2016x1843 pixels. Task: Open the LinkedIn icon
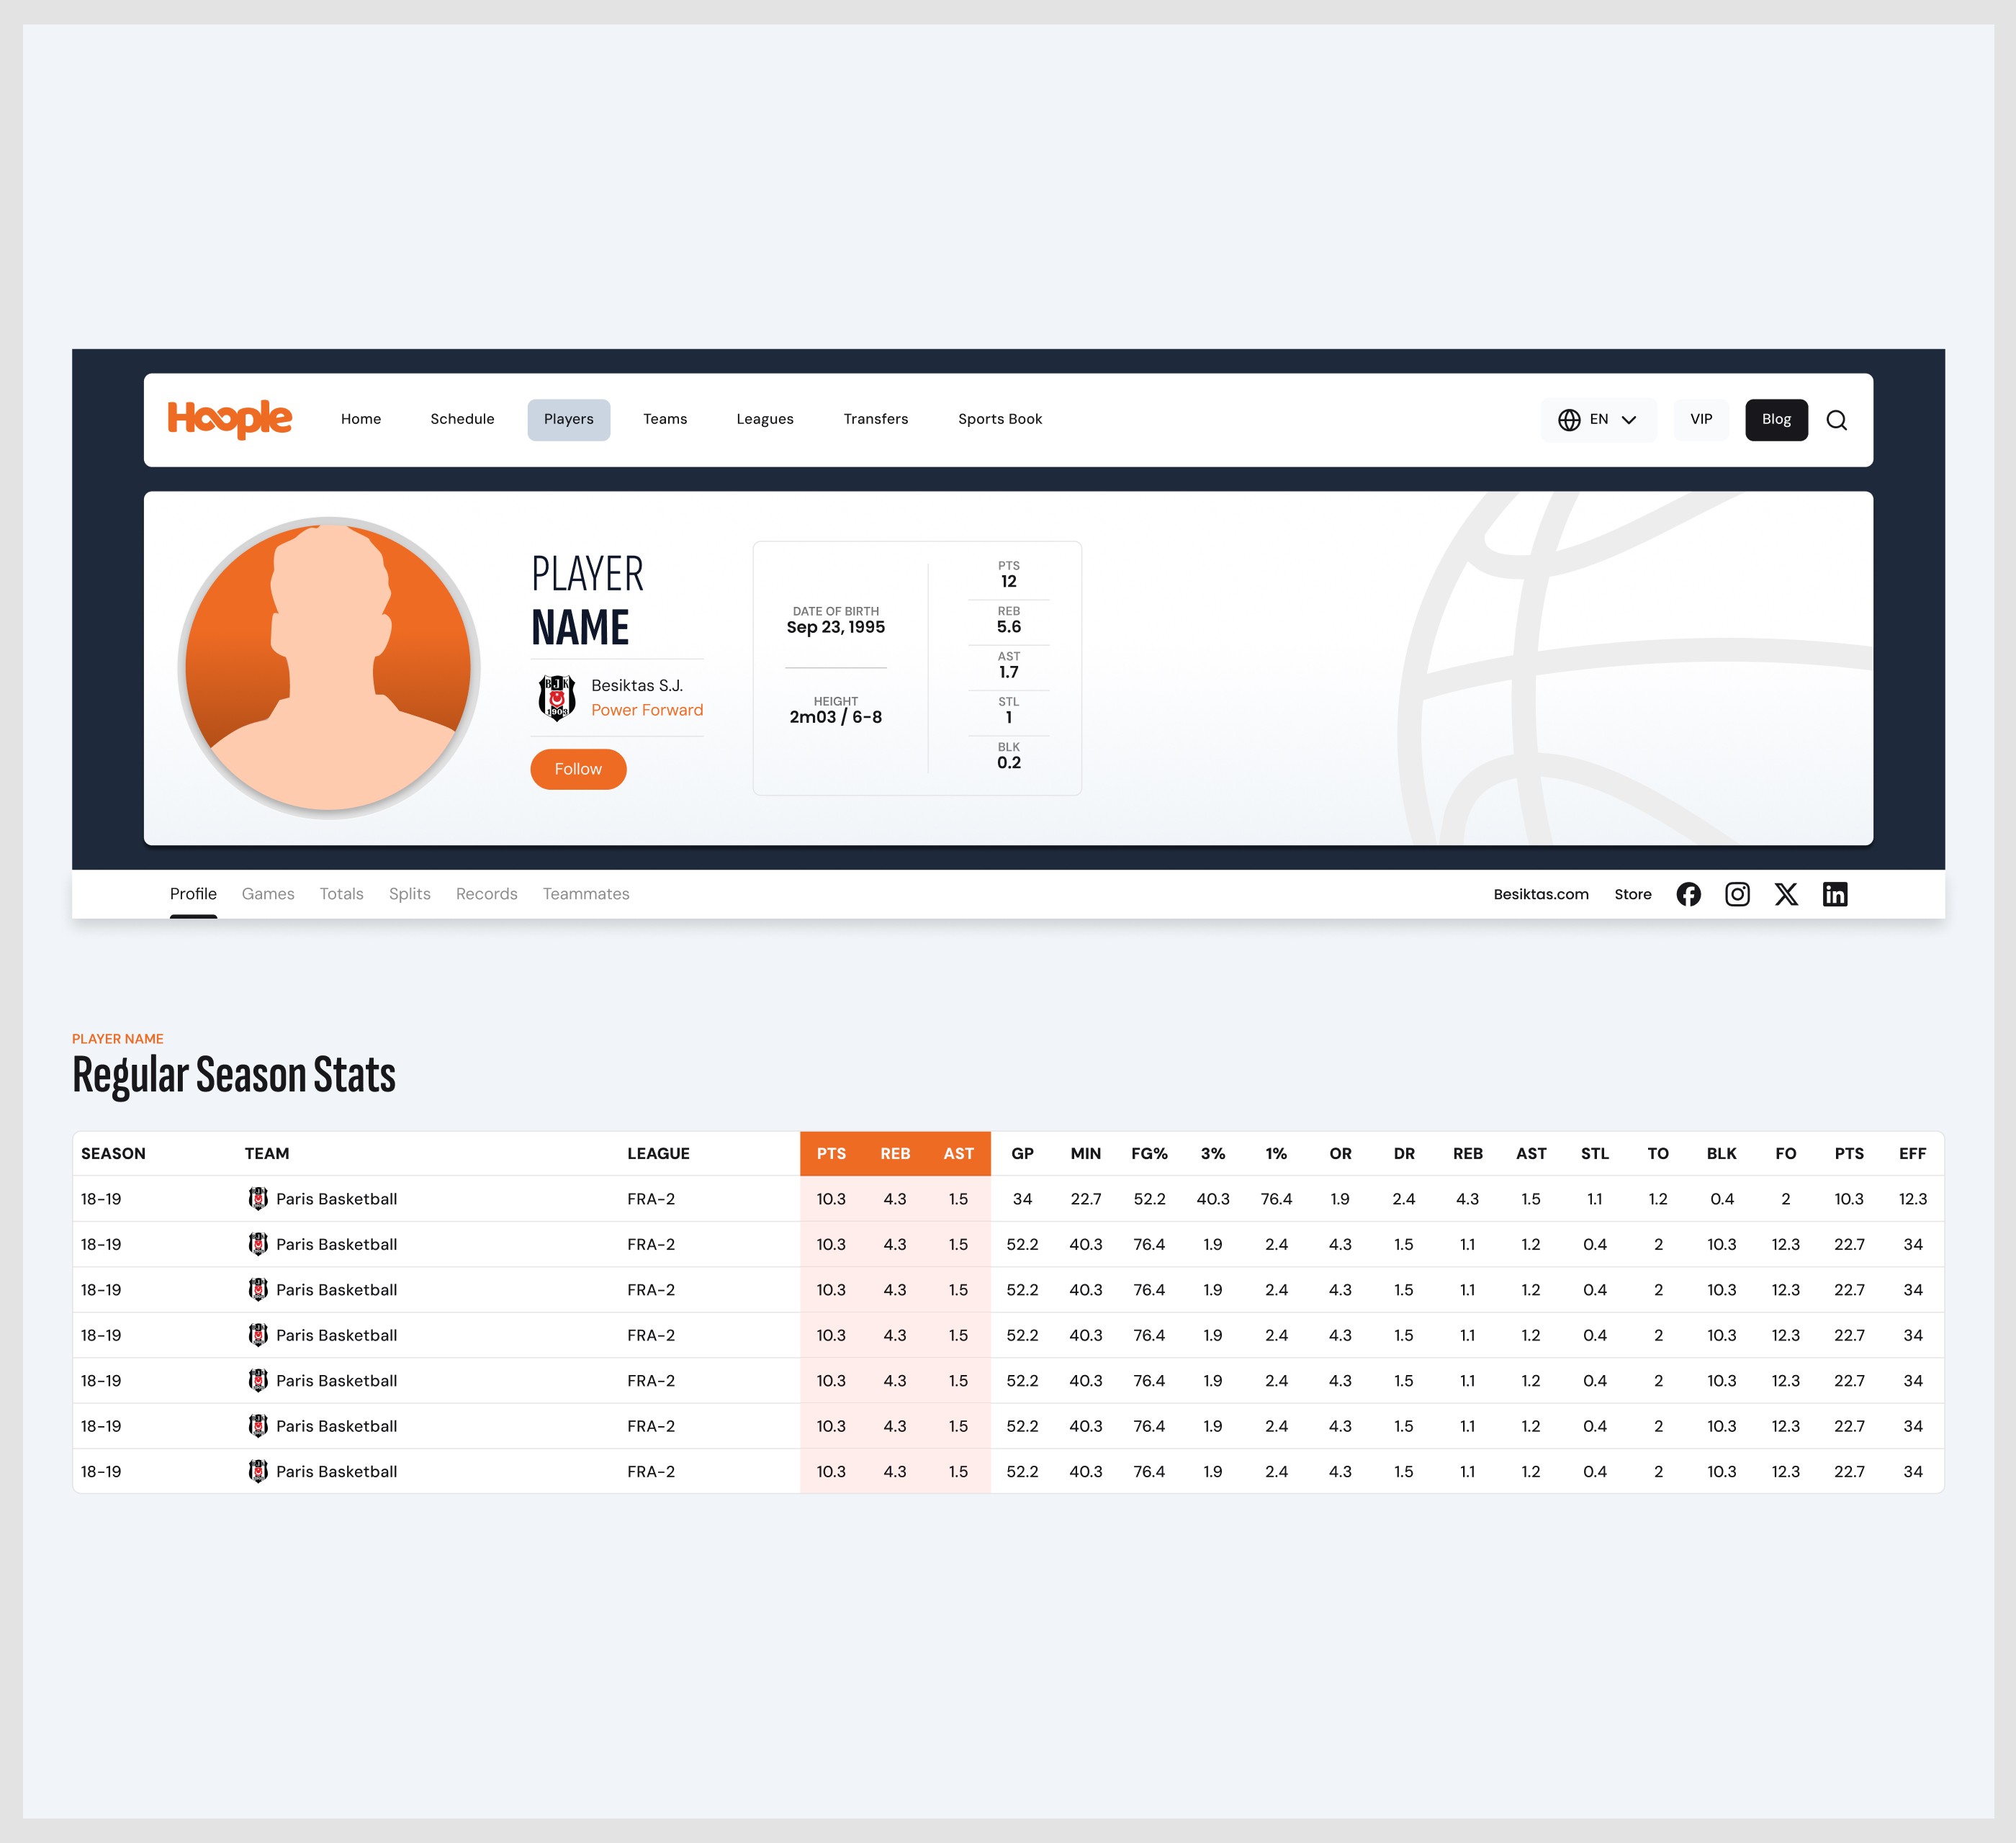1835,894
